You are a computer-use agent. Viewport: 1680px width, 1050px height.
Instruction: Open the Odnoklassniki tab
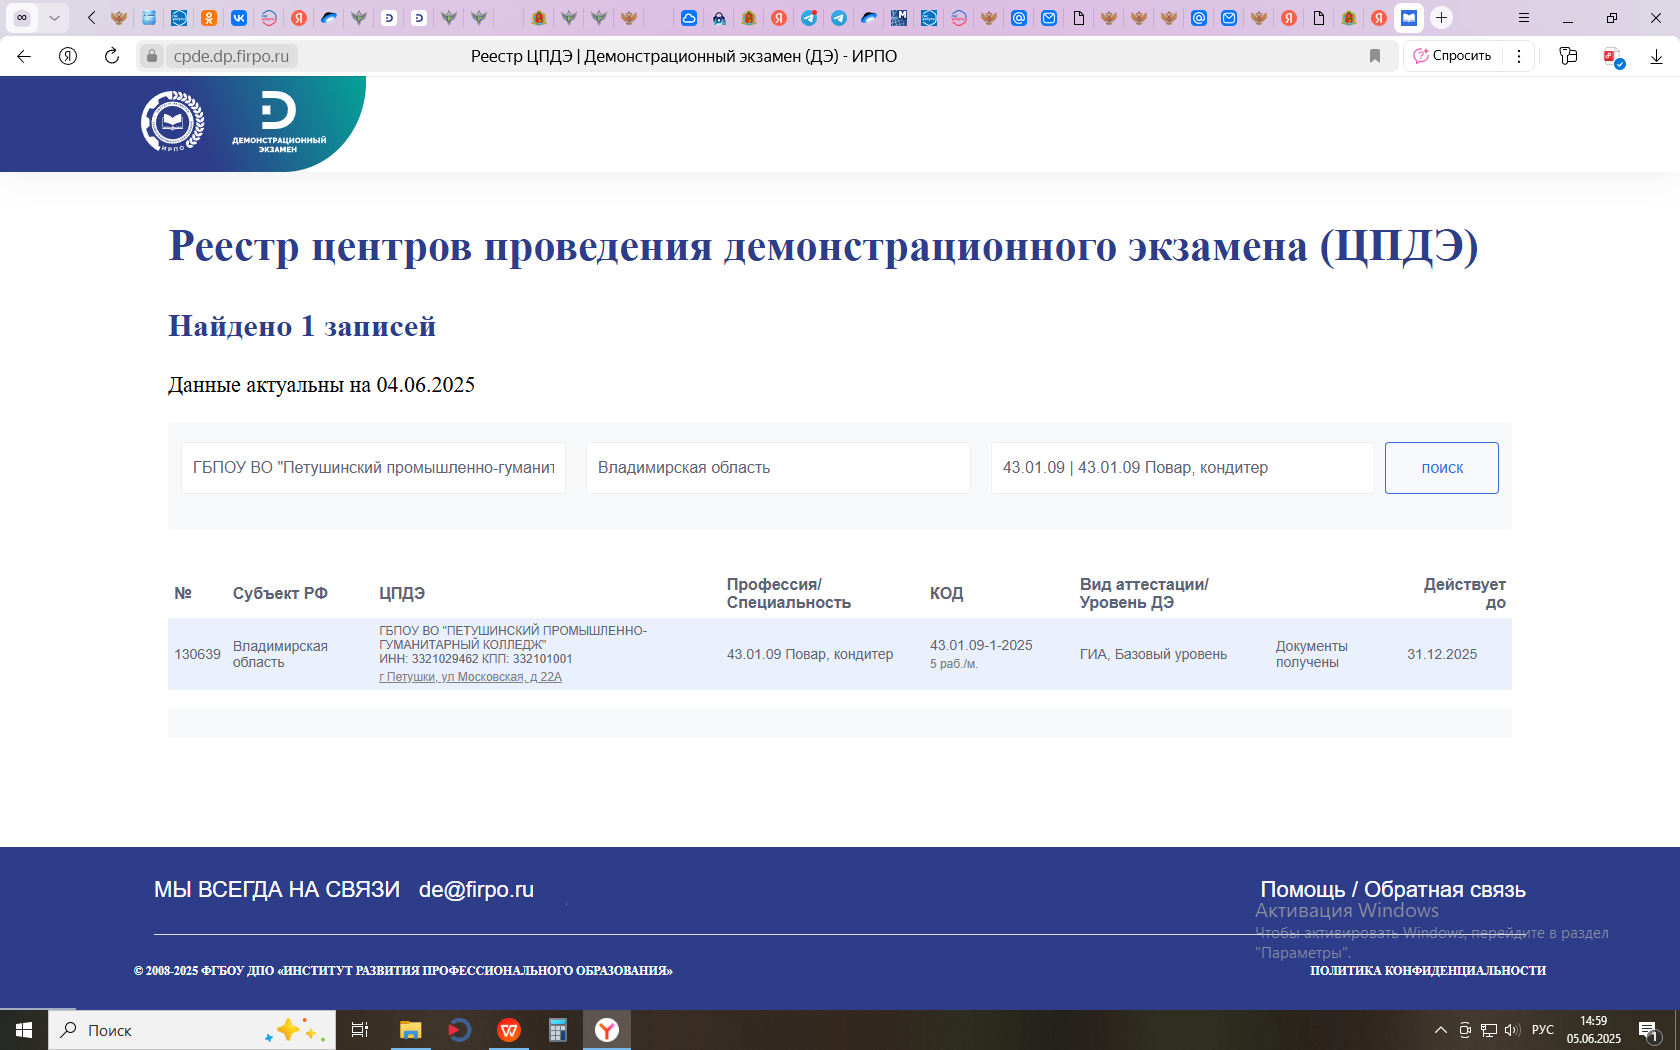coord(209,18)
